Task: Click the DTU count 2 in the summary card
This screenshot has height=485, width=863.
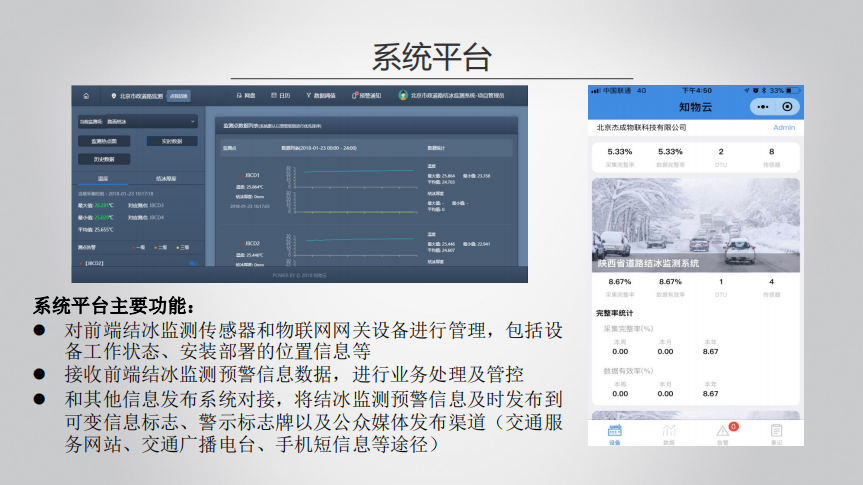Action: coord(721,157)
